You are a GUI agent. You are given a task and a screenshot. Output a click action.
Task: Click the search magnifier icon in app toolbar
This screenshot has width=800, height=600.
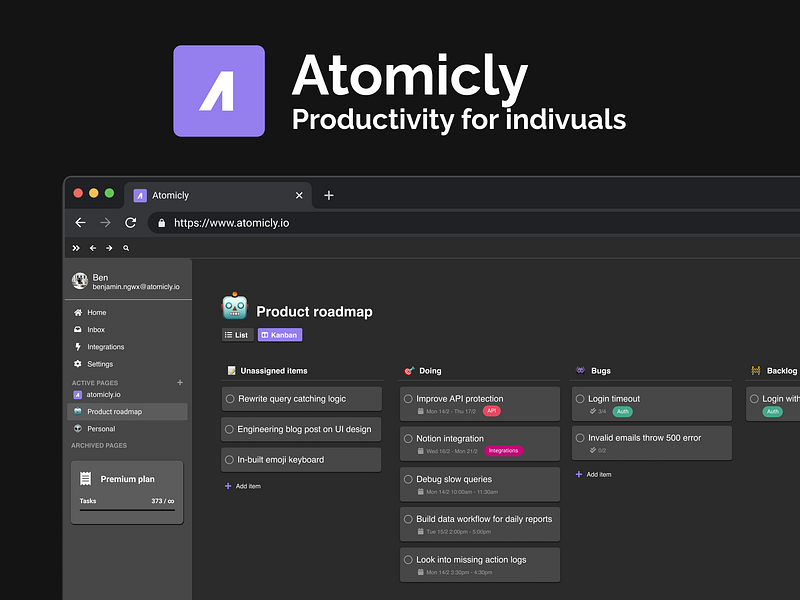pos(126,248)
